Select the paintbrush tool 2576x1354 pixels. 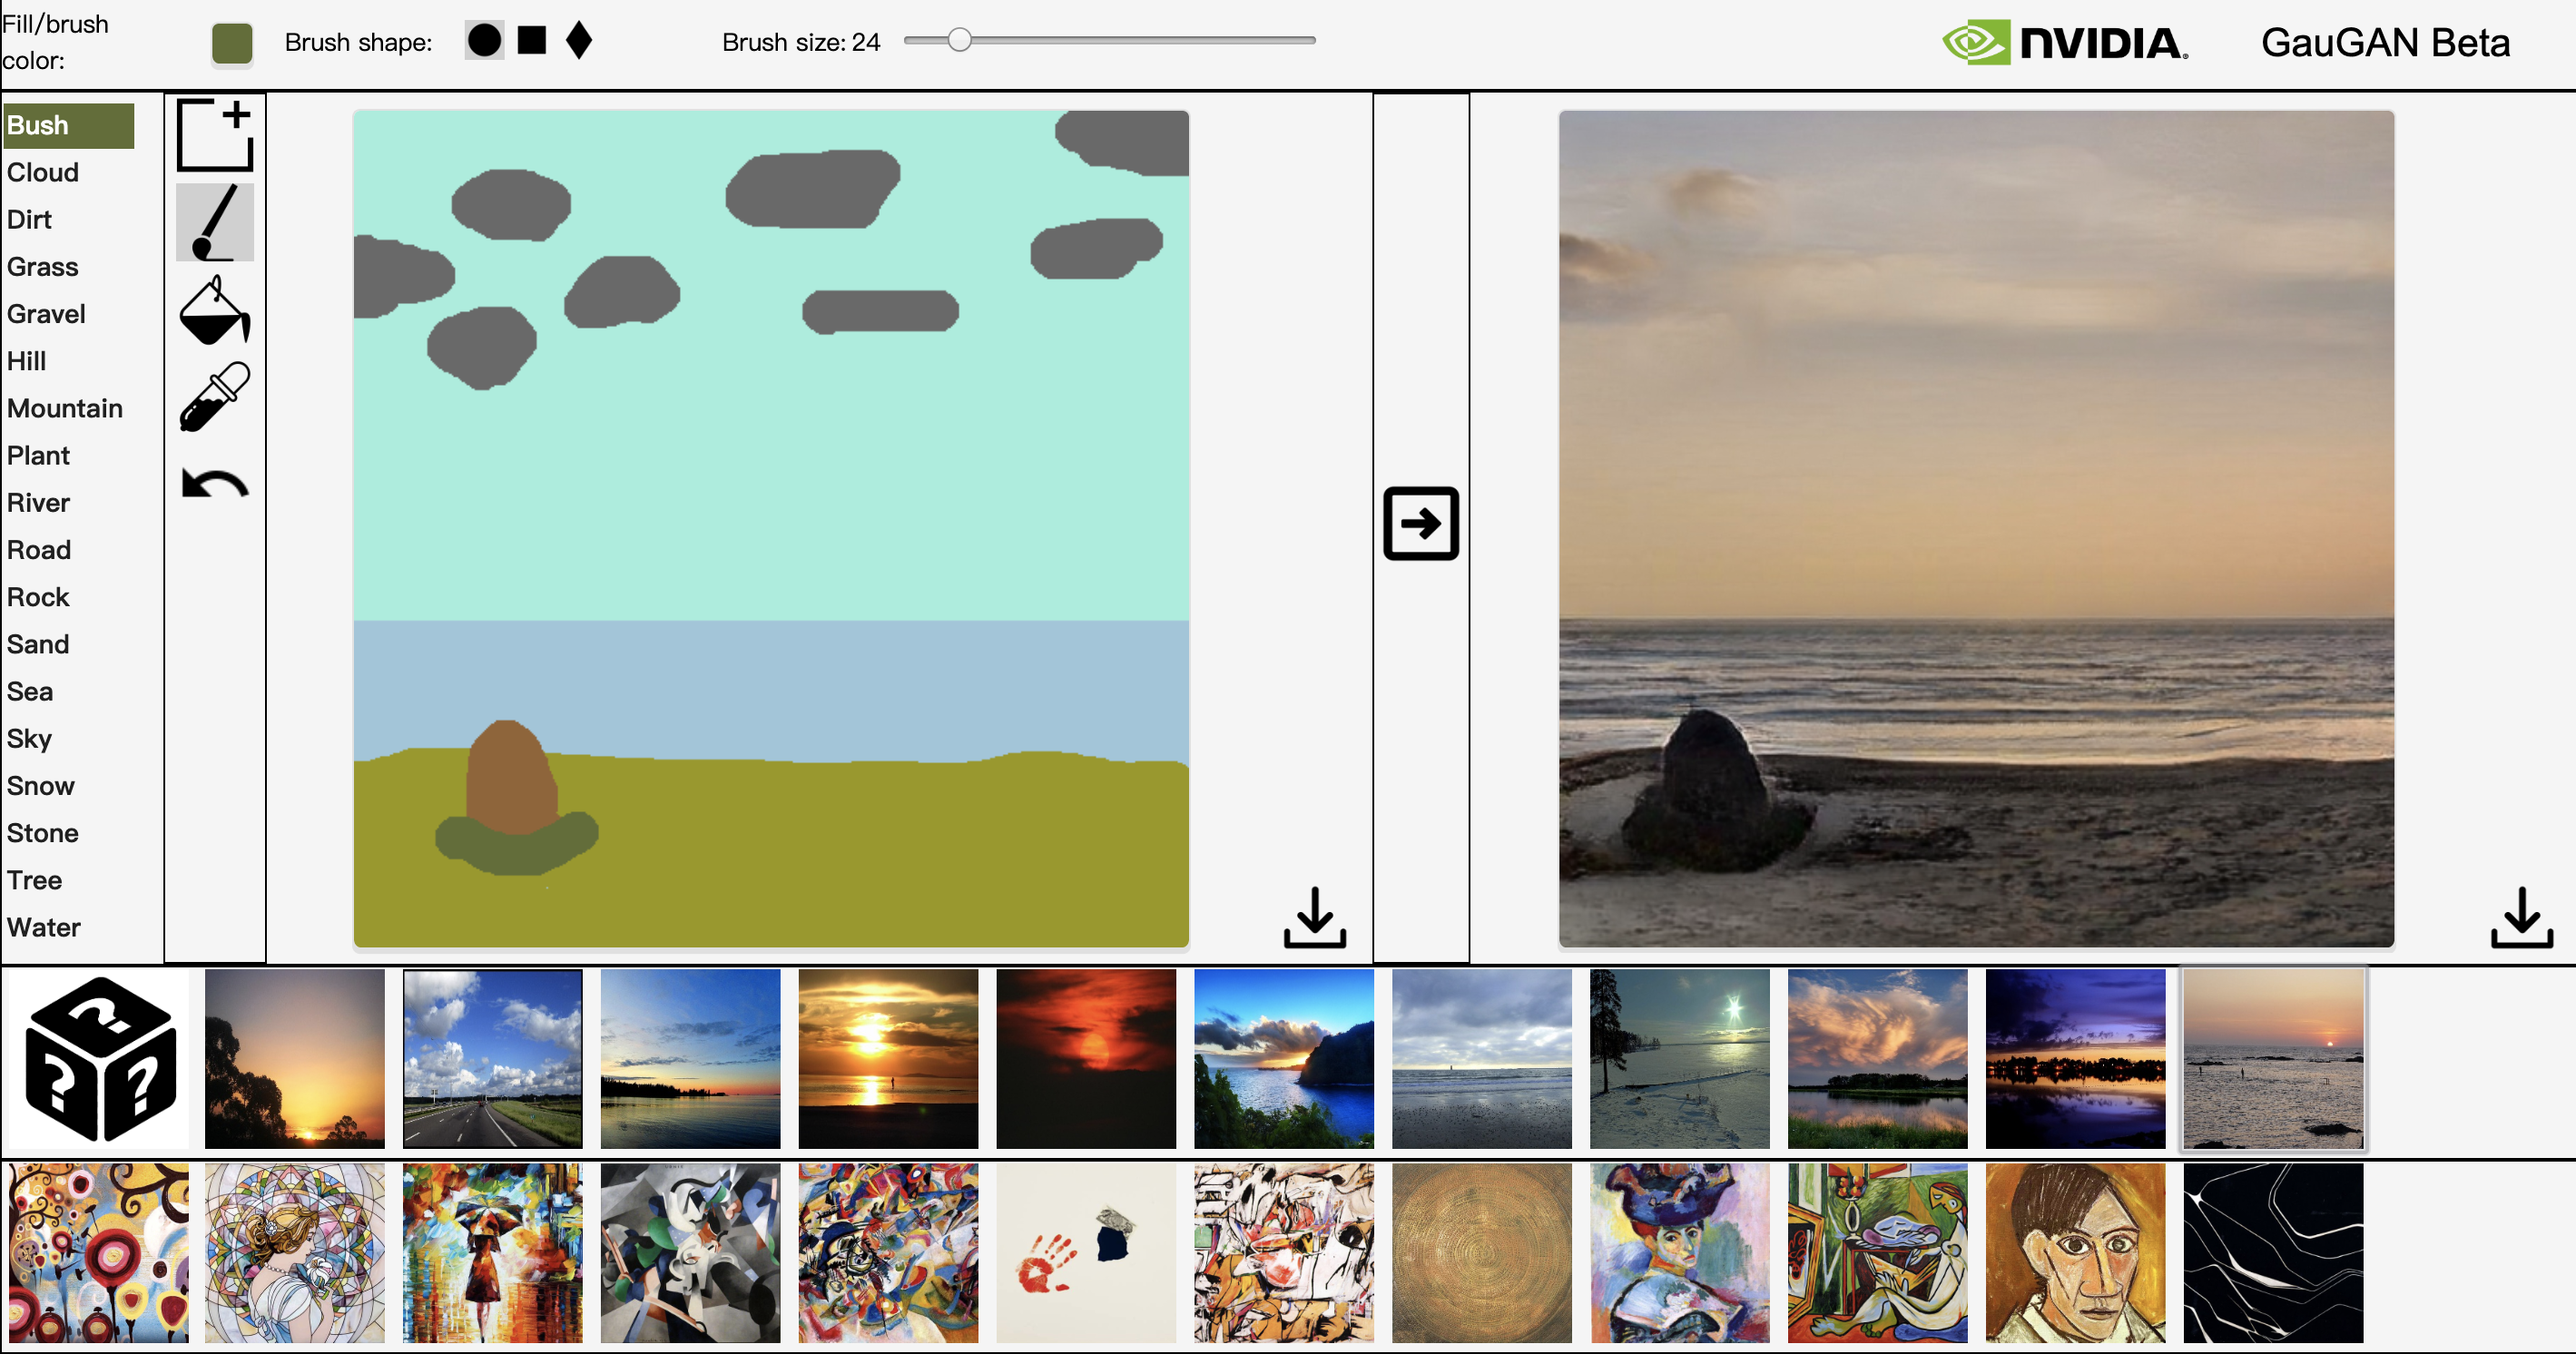coord(215,222)
